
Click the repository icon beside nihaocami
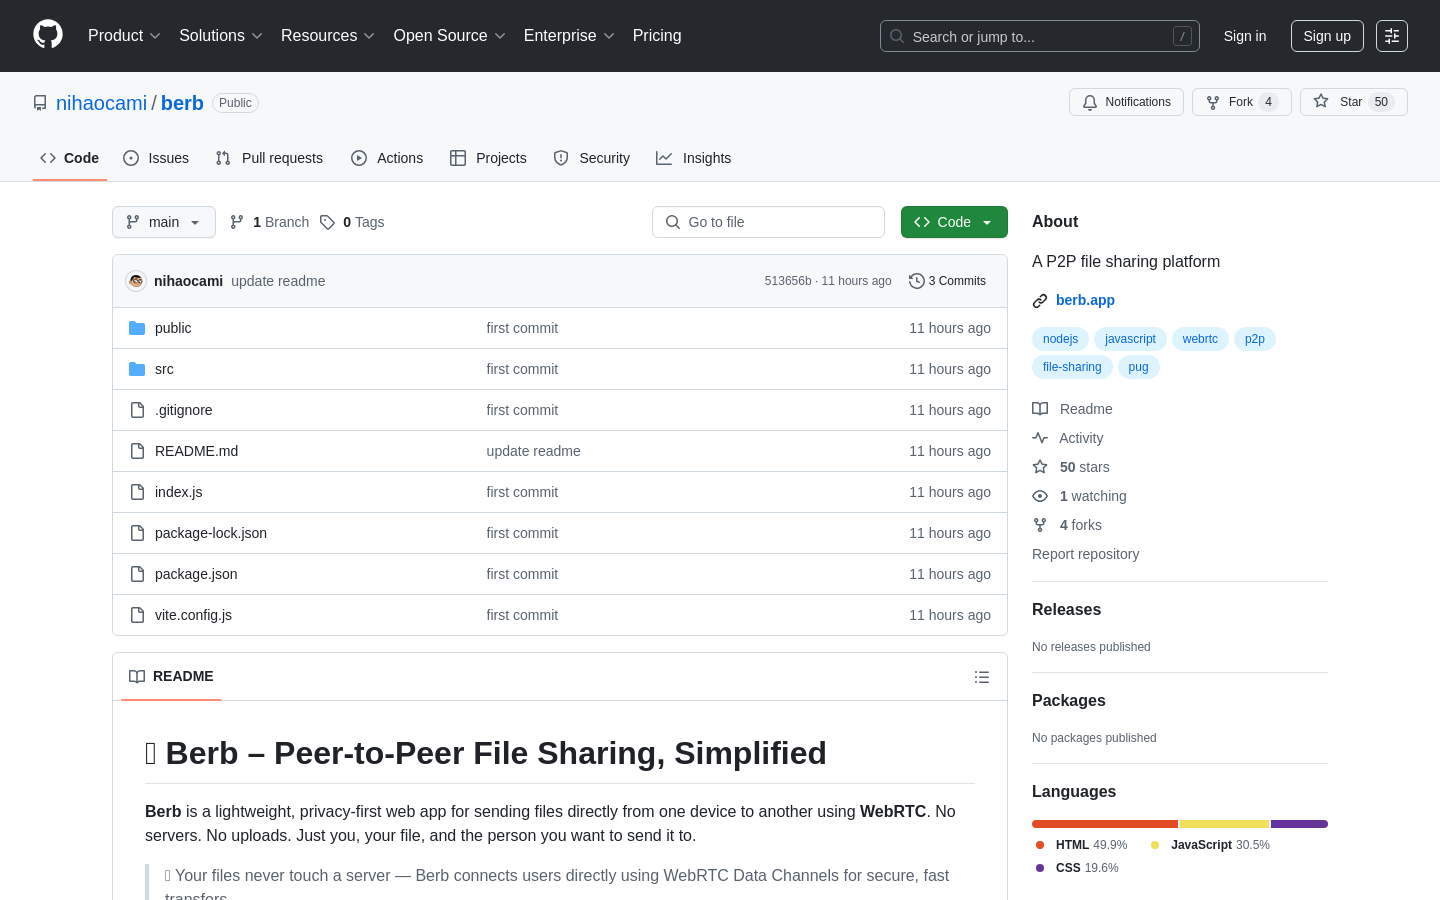(40, 103)
